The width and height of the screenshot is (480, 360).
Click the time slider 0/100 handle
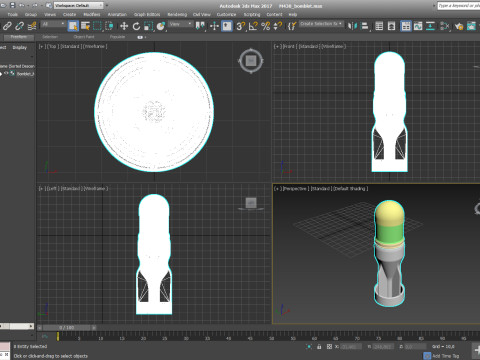click(x=67, y=328)
